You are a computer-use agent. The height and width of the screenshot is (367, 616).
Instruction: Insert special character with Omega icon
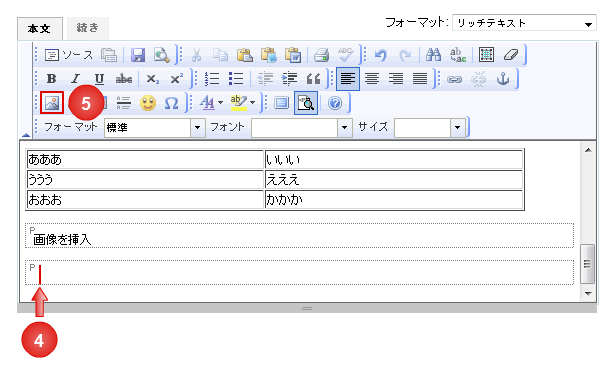(171, 103)
